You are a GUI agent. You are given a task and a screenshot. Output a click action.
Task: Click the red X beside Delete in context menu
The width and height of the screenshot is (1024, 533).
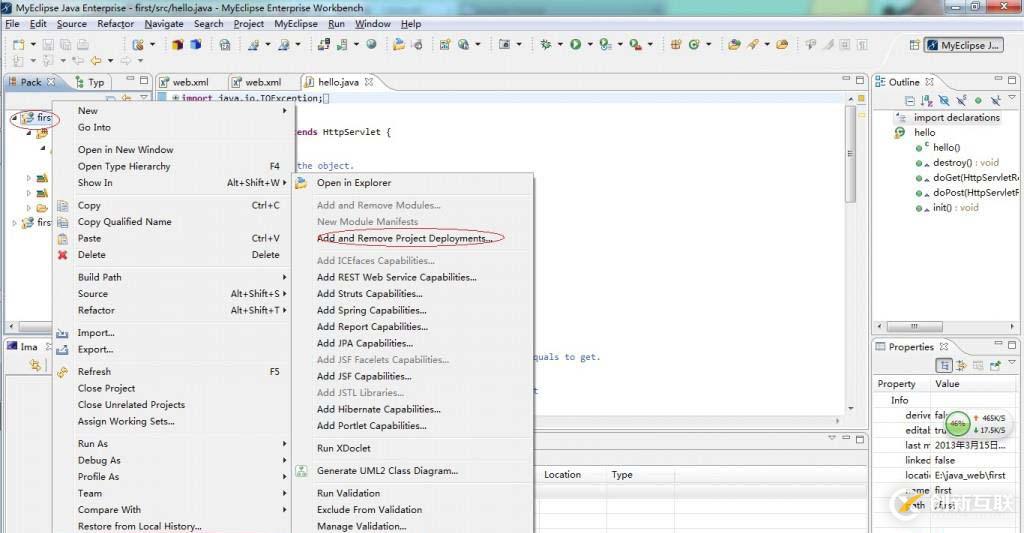[63, 255]
